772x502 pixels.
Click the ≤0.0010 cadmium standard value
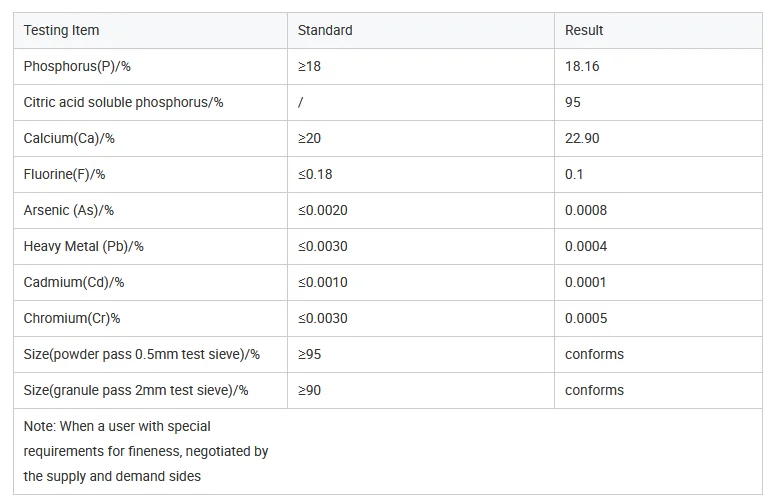[x=323, y=282]
